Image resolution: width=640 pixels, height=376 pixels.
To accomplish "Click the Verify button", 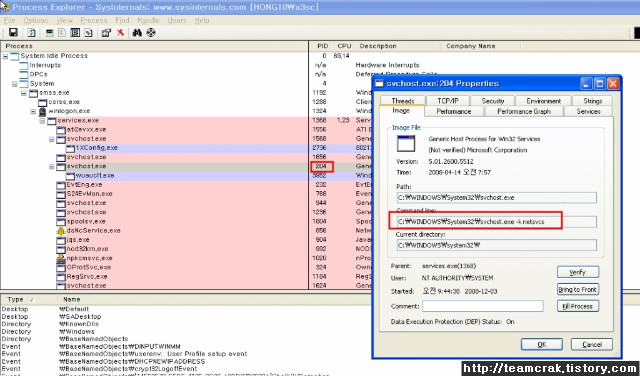I will [578, 272].
